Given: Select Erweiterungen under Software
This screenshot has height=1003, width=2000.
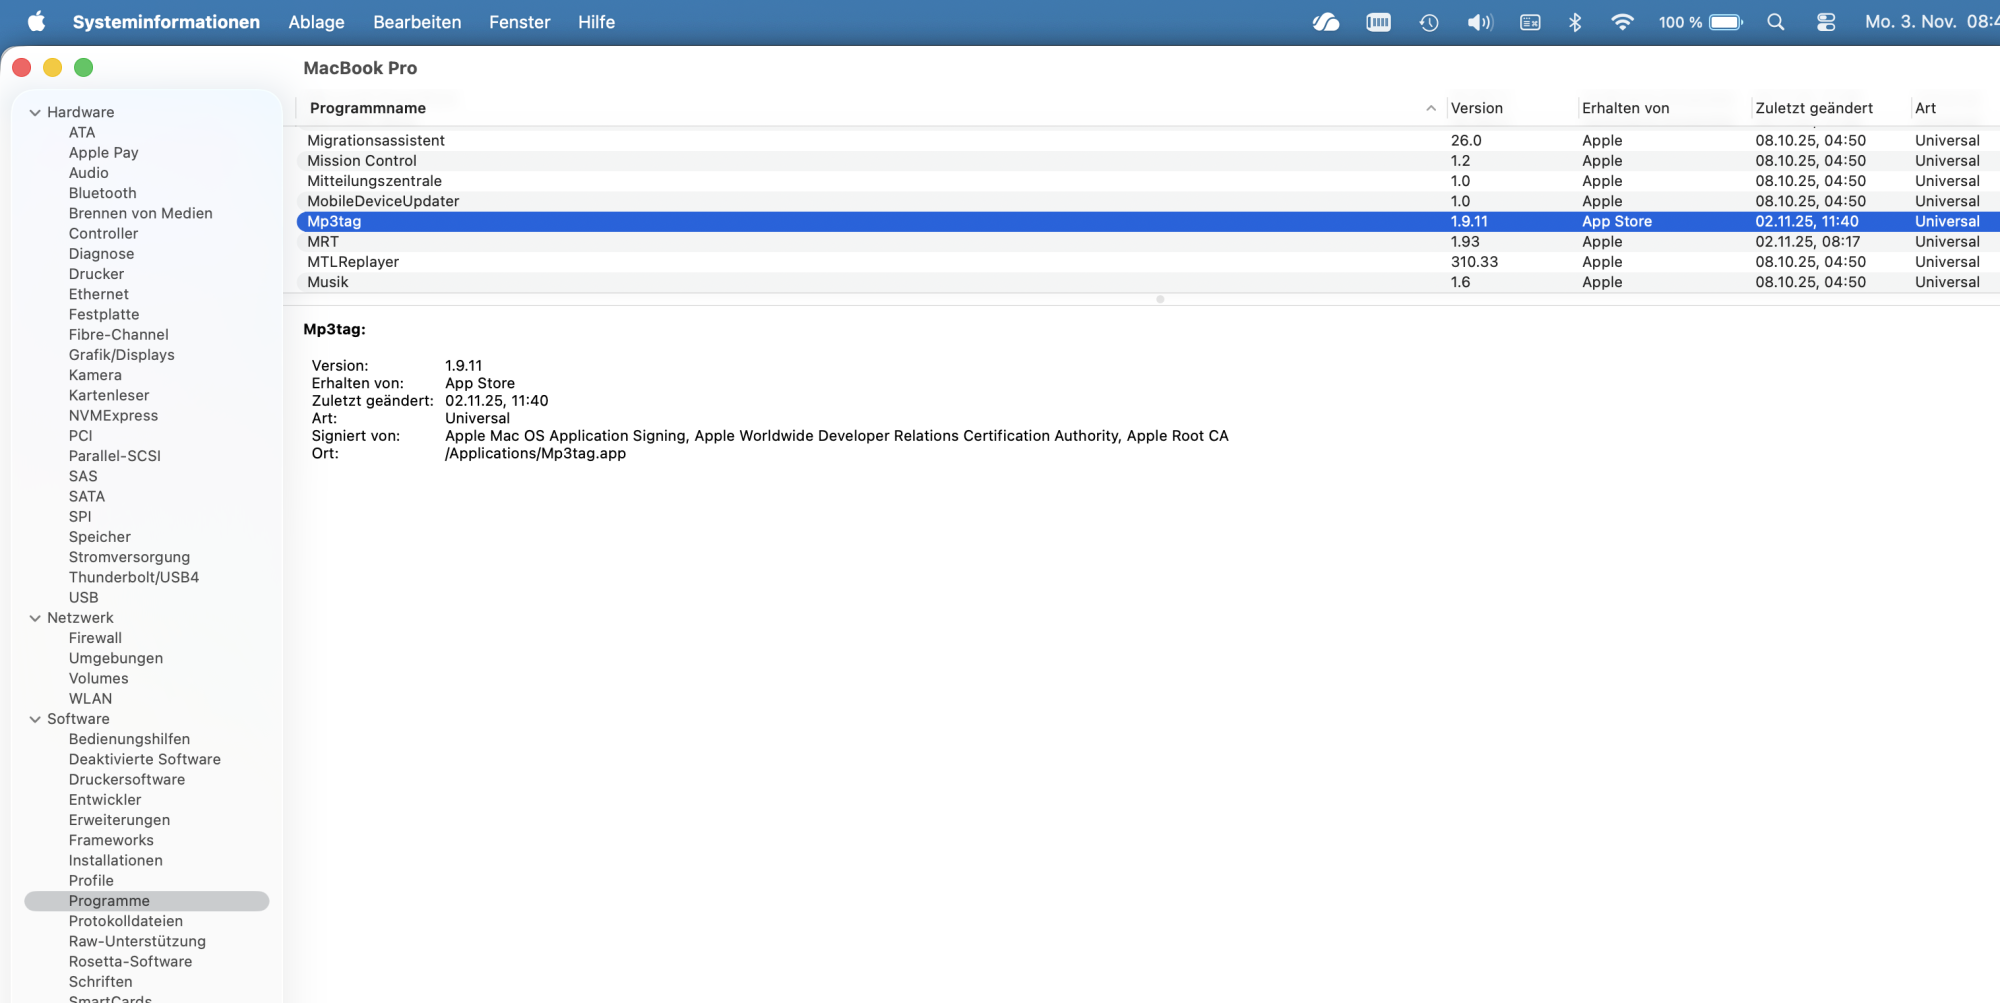Looking at the screenshot, I should tap(119, 820).
